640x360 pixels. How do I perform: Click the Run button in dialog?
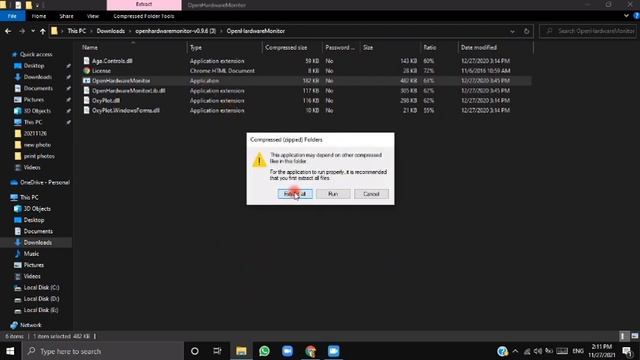(333, 194)
